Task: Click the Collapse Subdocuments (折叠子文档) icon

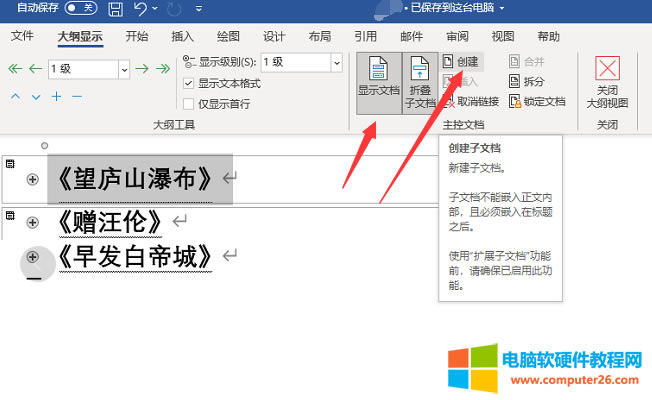Action: [x=419, y=73]
